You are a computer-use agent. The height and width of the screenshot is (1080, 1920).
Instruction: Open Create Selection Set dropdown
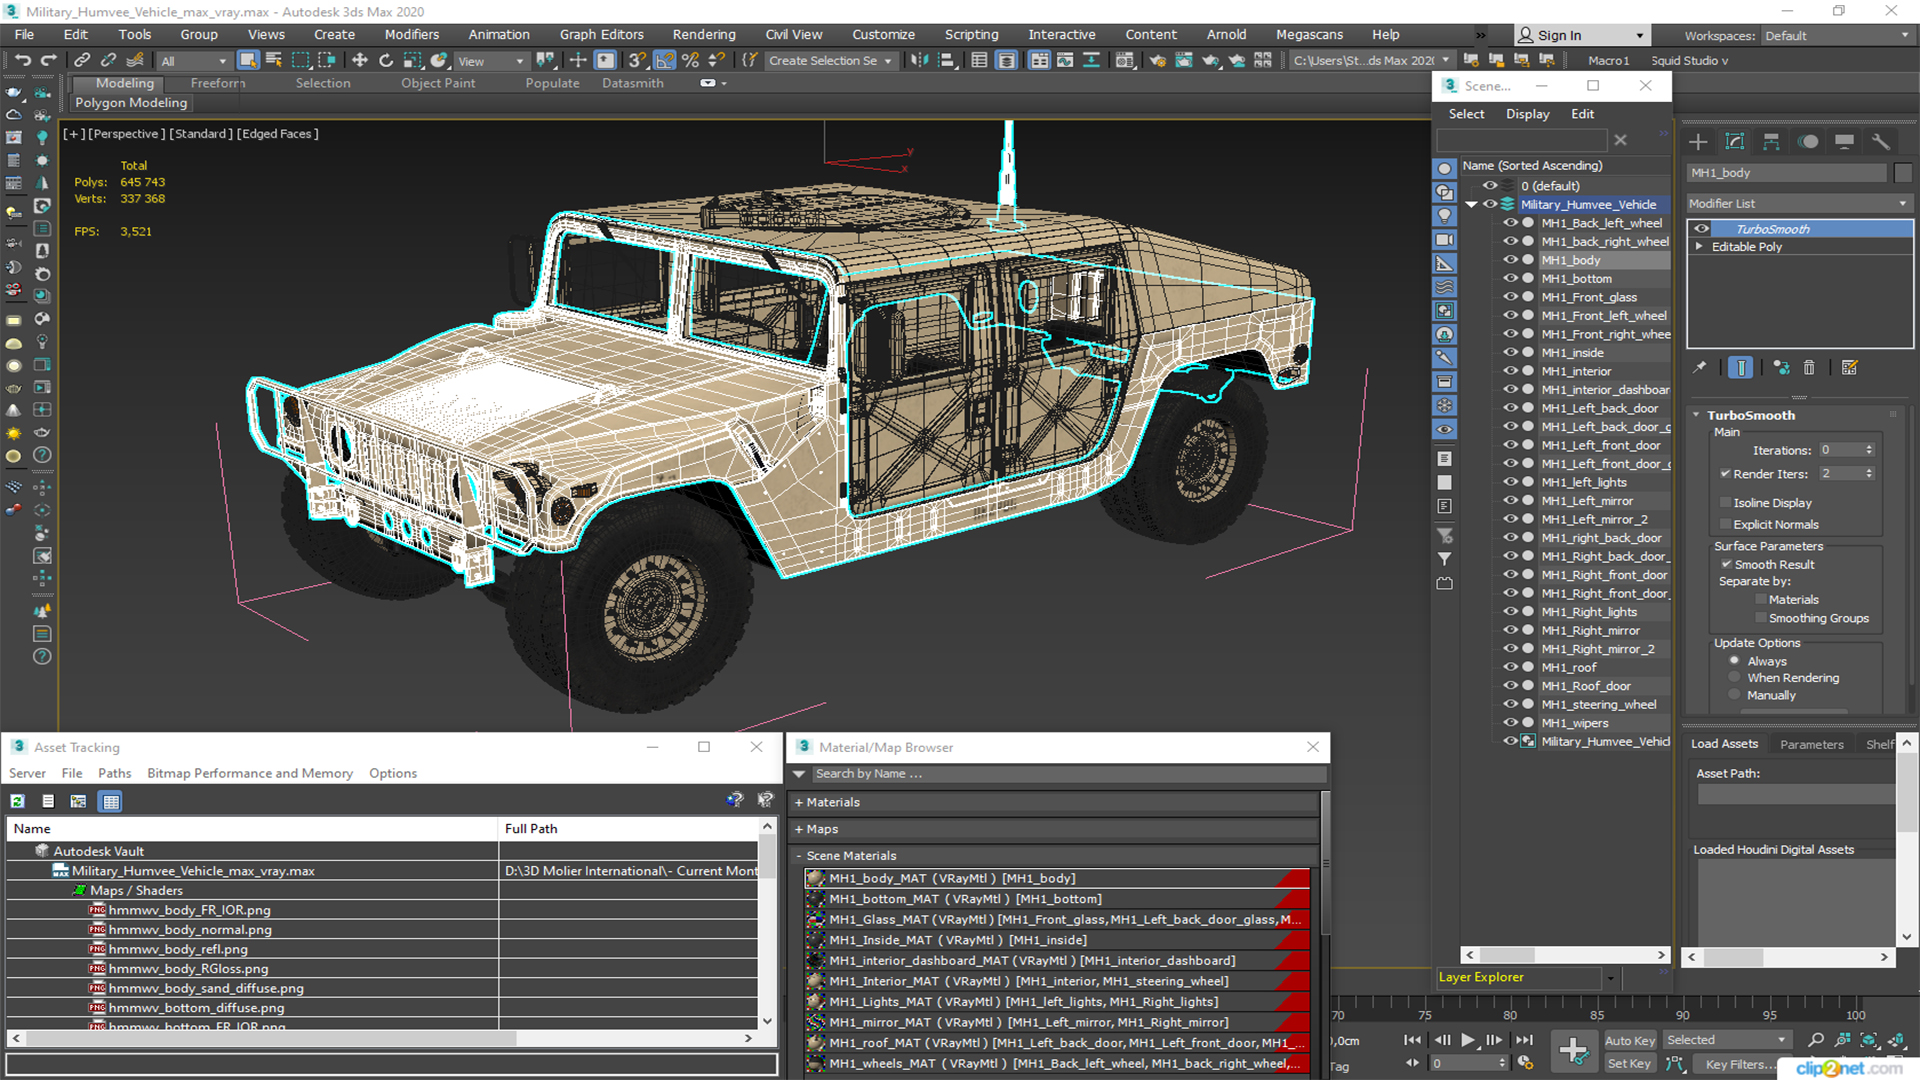[x=830, y=61]
